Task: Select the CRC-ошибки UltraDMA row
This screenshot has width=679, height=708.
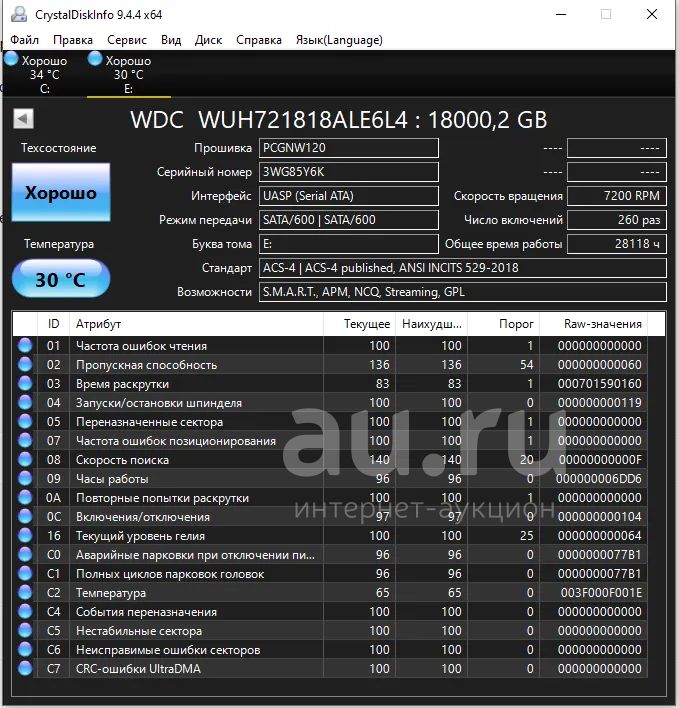Action: click(330, 668)
